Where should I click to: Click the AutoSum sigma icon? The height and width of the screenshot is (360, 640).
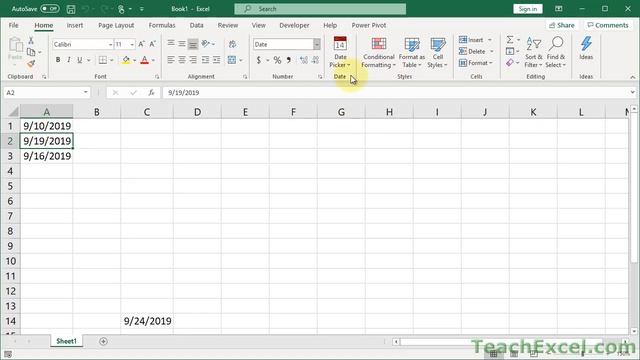click(510, 40)
